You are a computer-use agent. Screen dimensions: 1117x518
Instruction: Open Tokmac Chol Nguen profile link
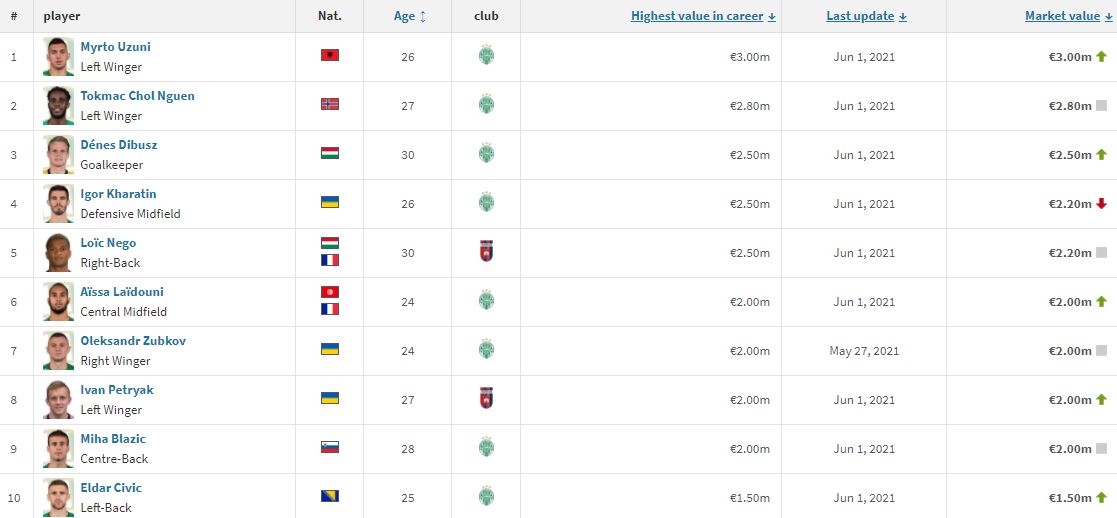(137, 96)
